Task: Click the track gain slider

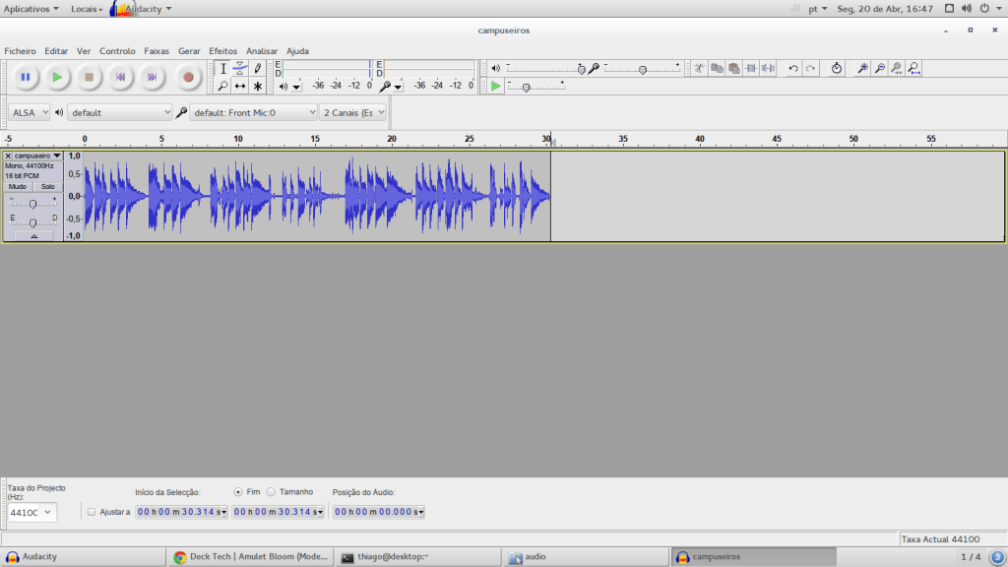Action: pyautogui.click(x=33, y=204)
